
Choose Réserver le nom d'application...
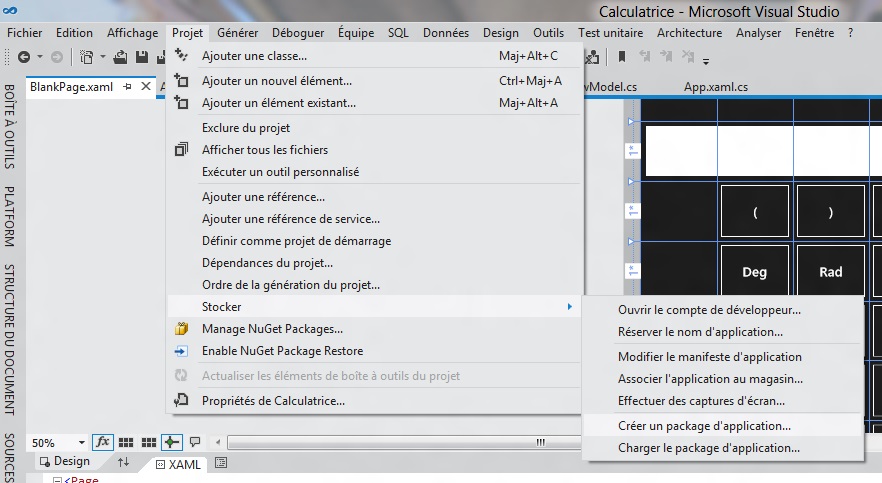point(723,332)
